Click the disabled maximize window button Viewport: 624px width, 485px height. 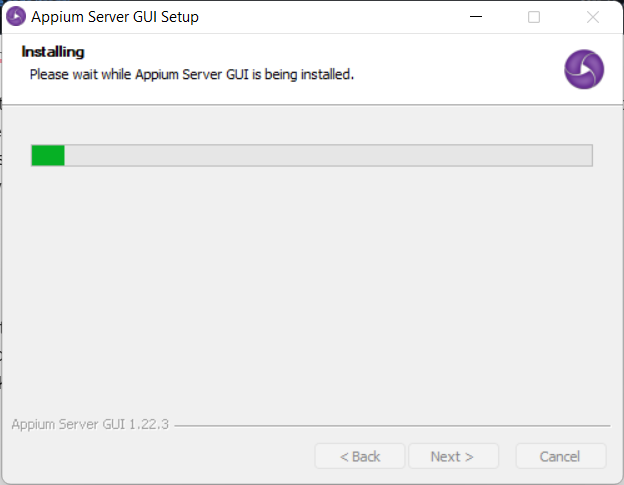pyautogui.click(x=534, y=17)
